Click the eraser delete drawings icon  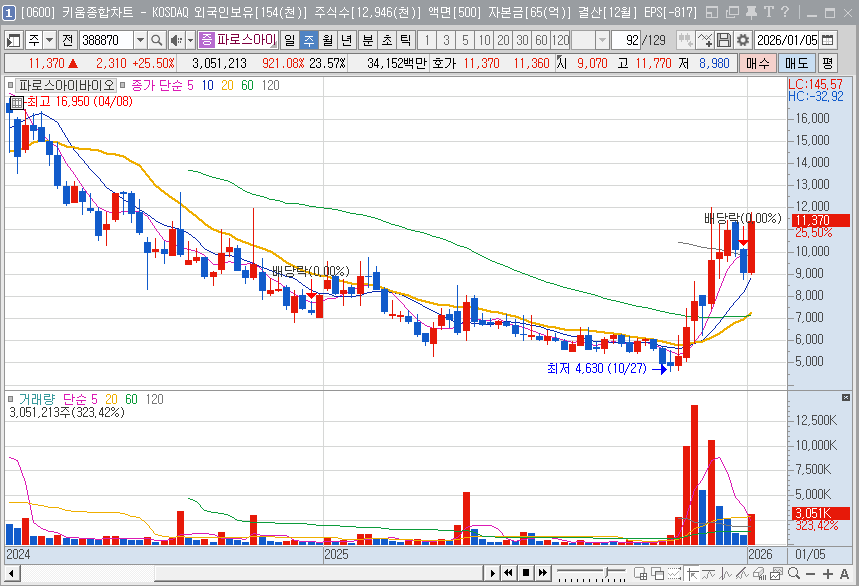[x=759, y=573]
